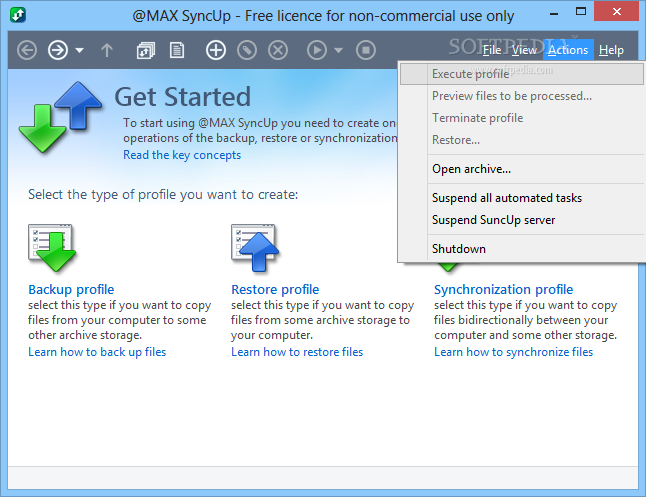Open the Forward history dropdown arrow
The width and height of the screenshot is (646, 497).
tap(80, 50)
